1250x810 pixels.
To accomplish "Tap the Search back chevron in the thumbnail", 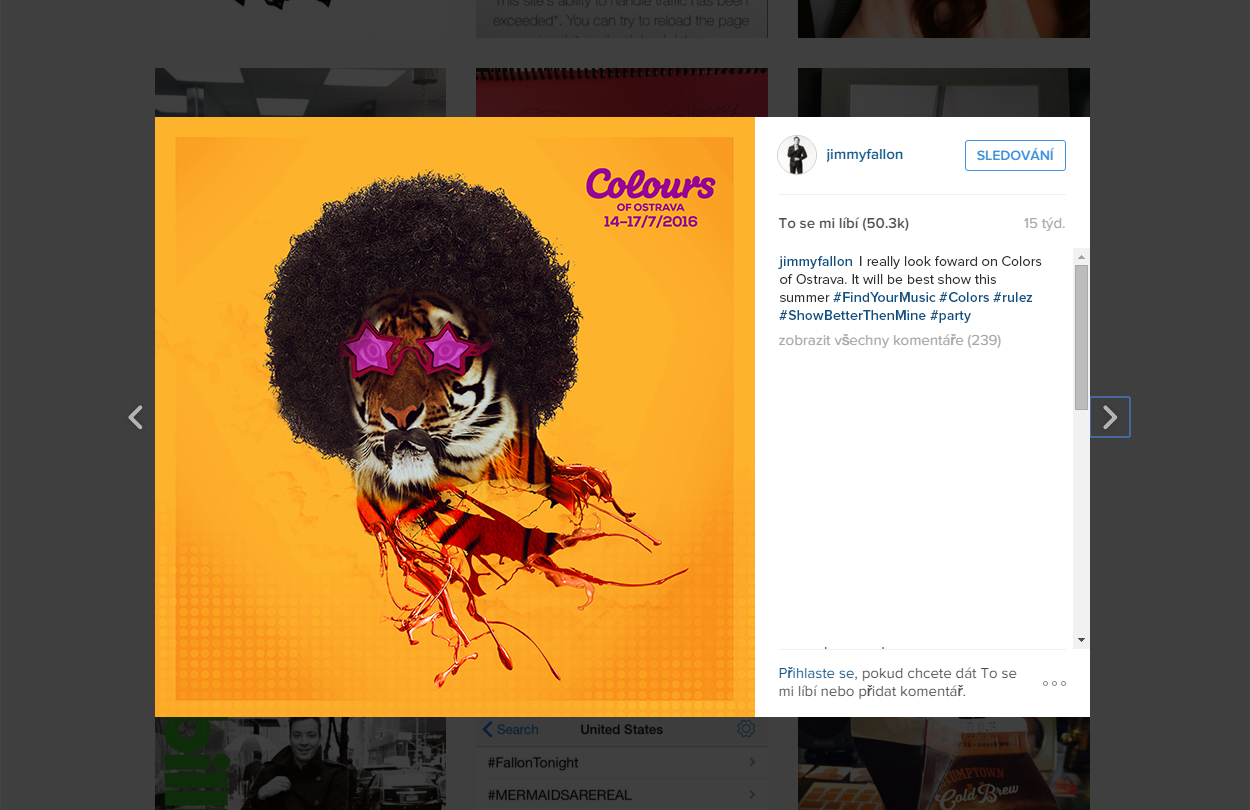I will pyautogui.click(x=488, y=730).
